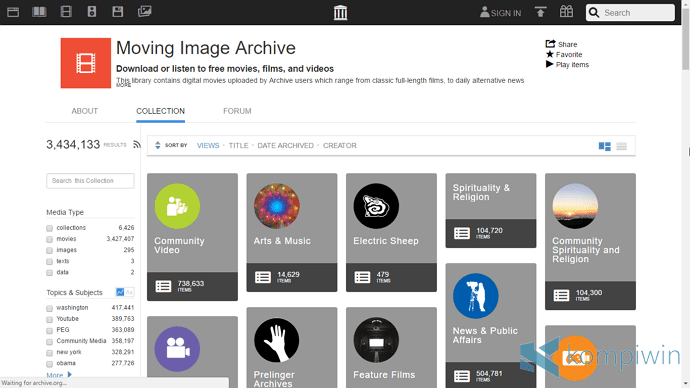The width and height of the screenshot is (690, 388).
Task: Check the movies media type checkbox
Action: click(x=49, y=239)
